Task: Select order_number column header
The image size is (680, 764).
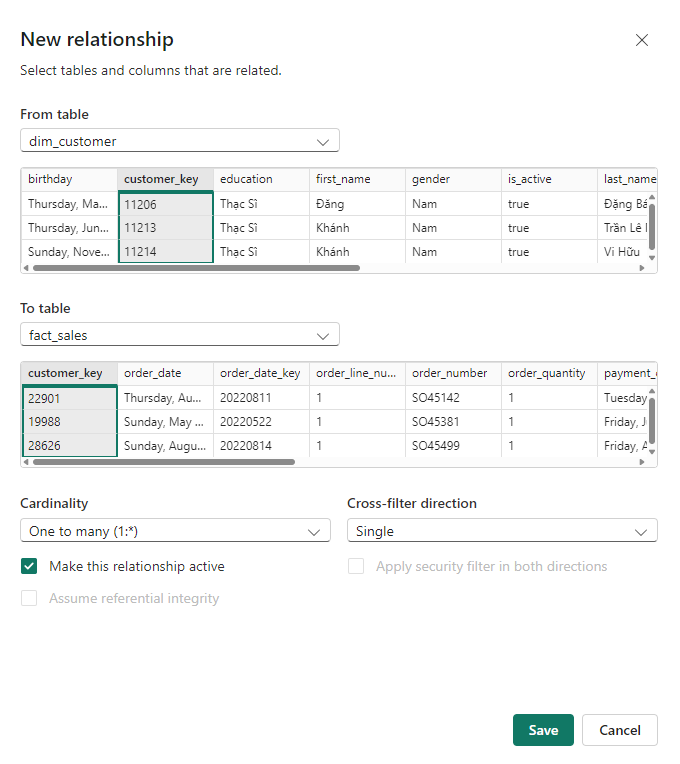Action: point(453,373)
